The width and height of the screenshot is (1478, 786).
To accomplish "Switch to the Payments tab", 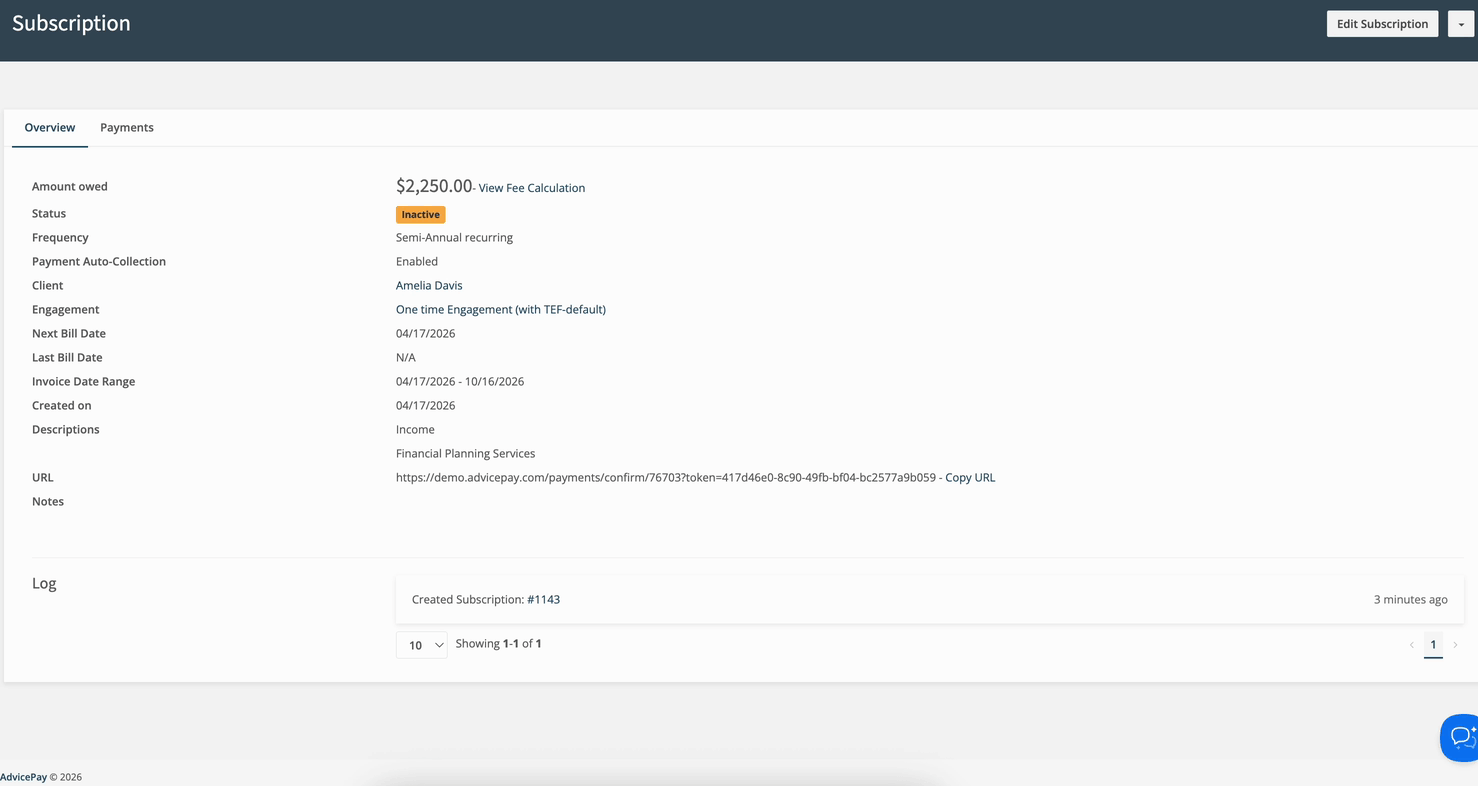I will tap(127, 128).
